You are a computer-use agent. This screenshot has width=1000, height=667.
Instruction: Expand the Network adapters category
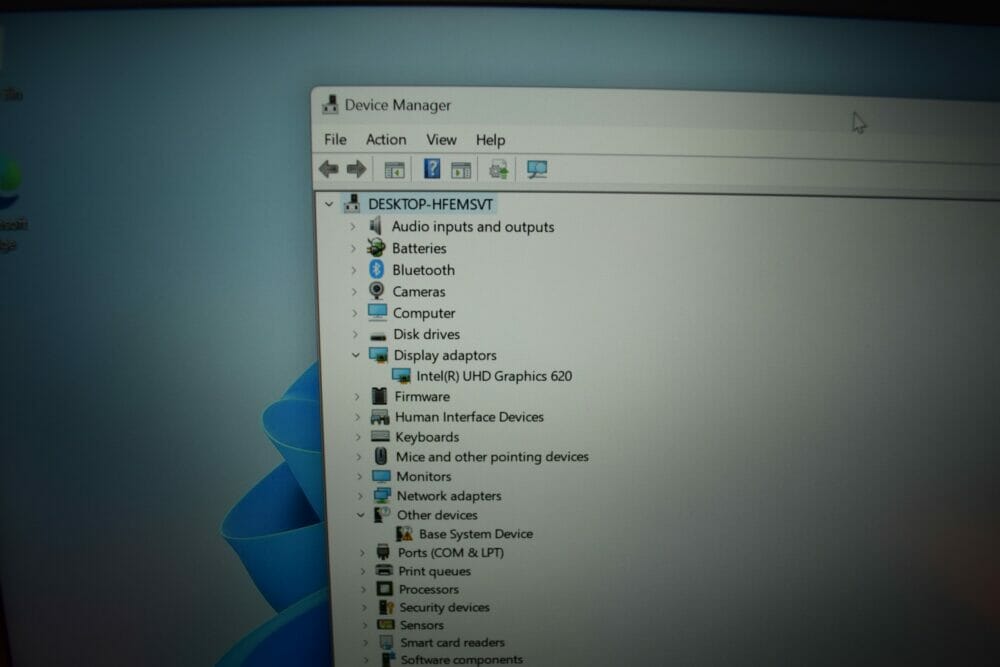coord(360,495)
